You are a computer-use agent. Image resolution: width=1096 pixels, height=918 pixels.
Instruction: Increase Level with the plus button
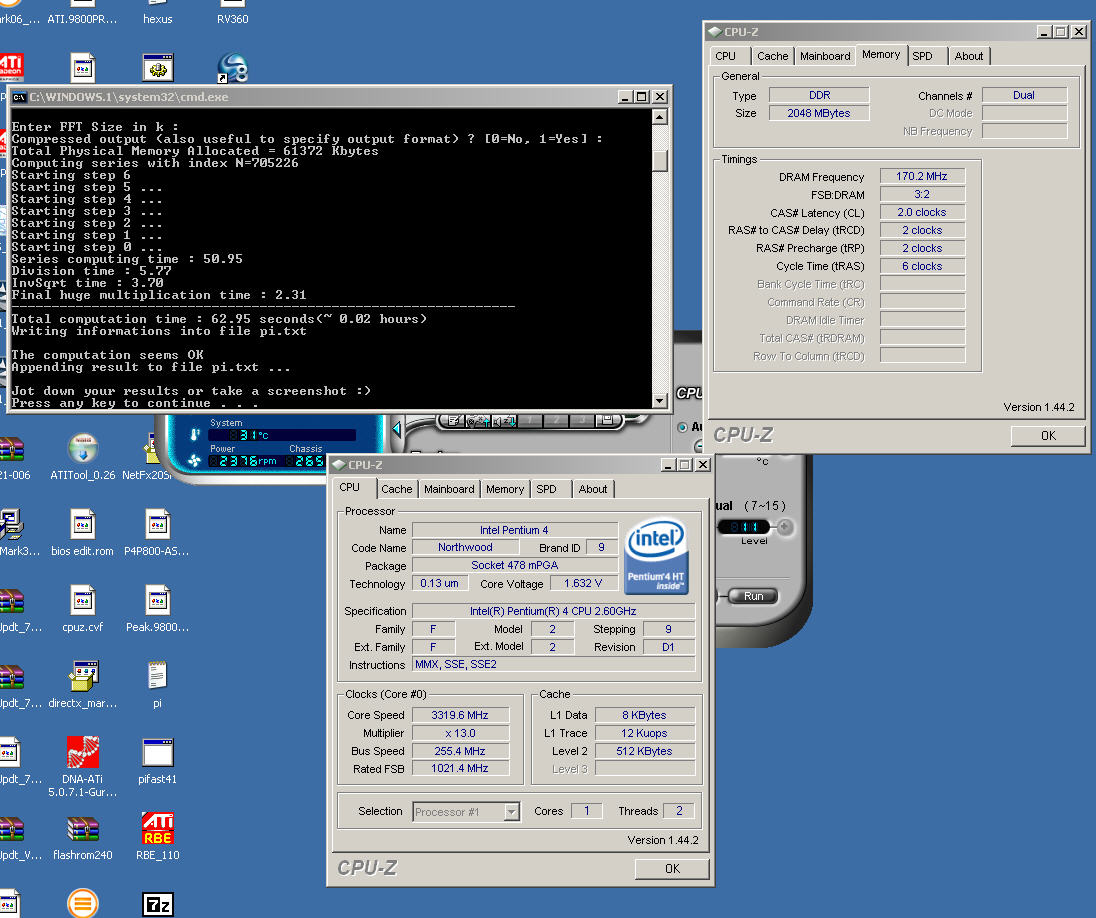784,526
